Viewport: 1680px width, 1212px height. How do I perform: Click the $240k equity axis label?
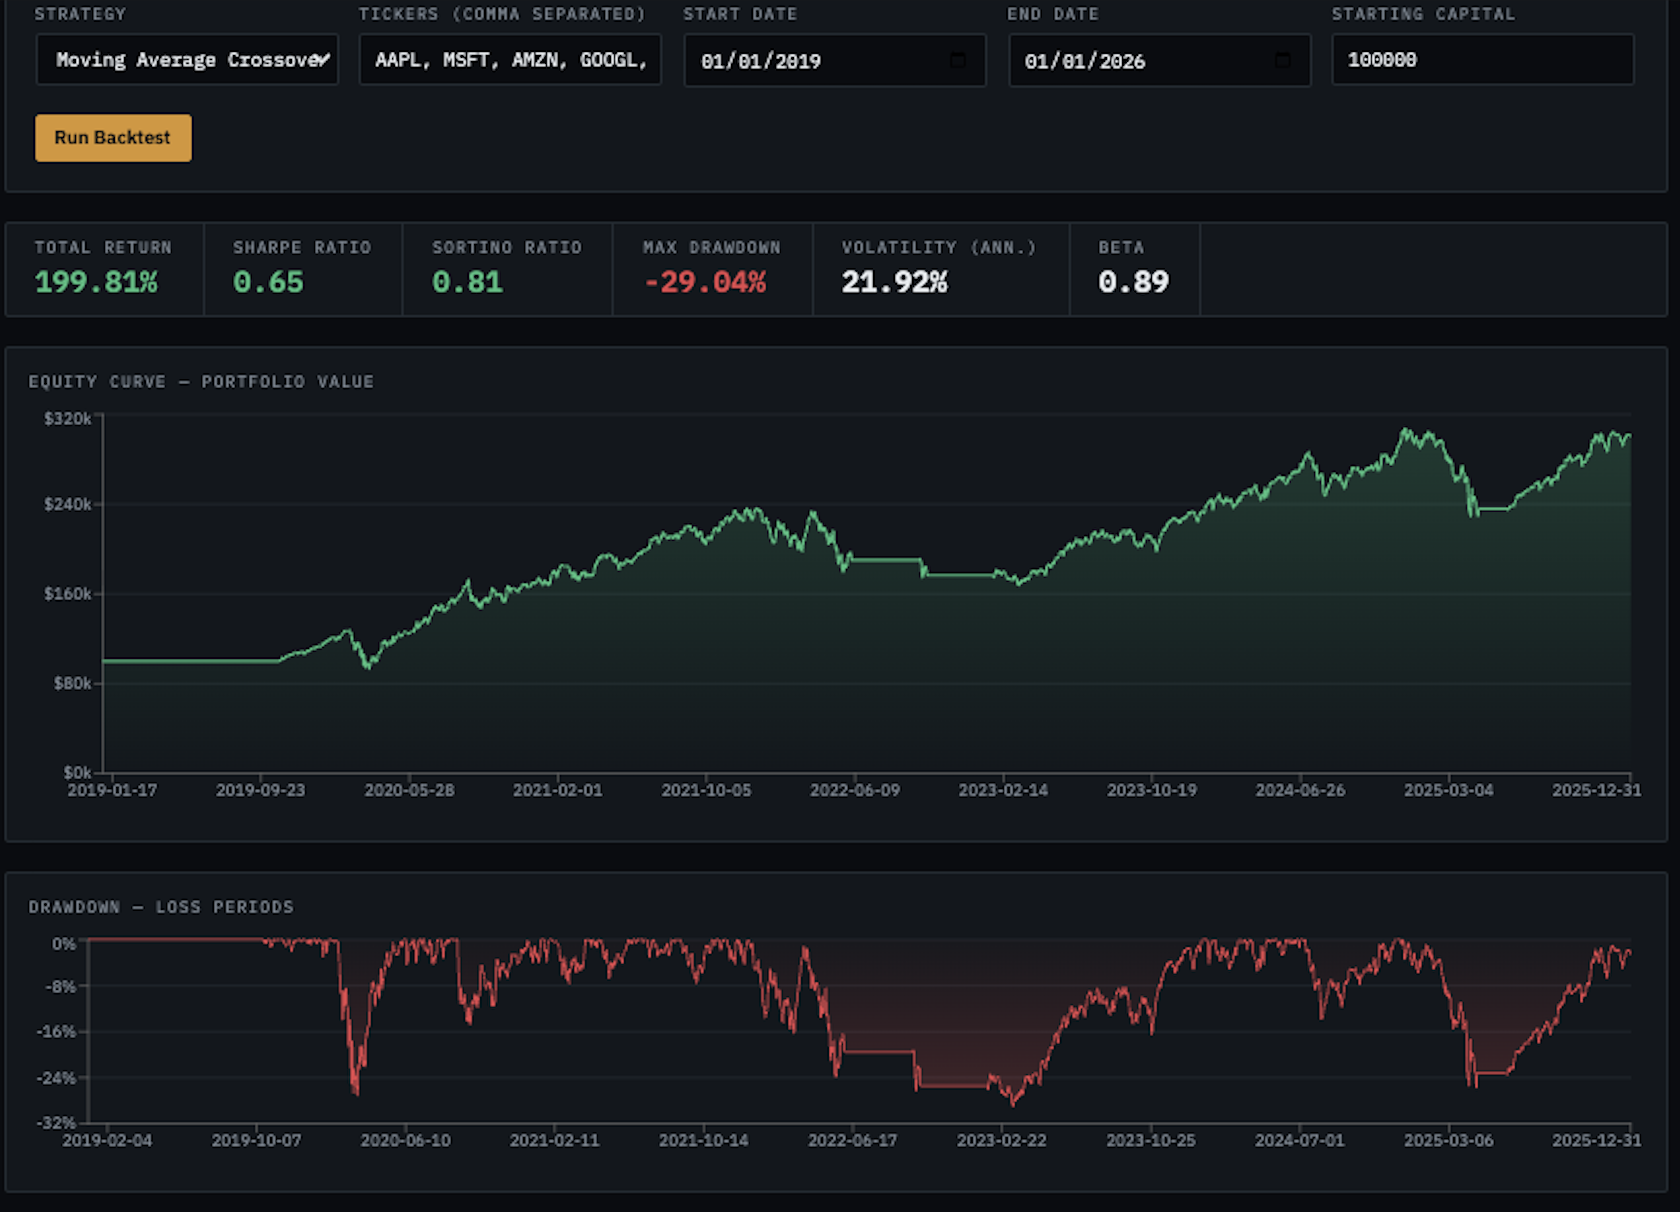(68, 504)
